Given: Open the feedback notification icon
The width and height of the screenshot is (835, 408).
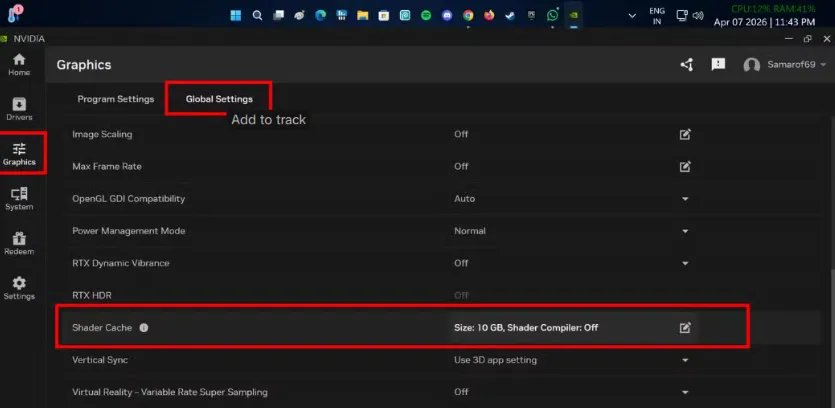Looking at the screenshot, I should pyautogui.click(x=718, y=64).
